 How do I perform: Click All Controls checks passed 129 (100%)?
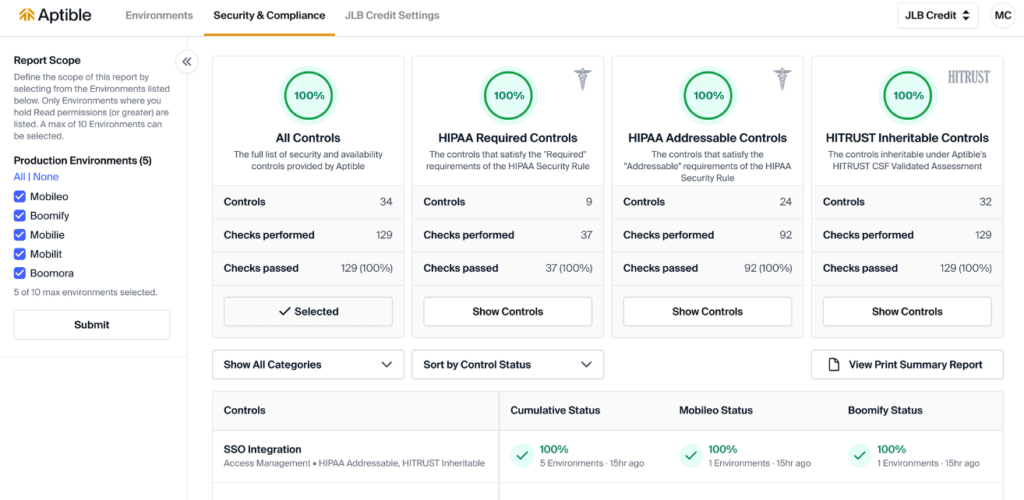pos(366,268)
